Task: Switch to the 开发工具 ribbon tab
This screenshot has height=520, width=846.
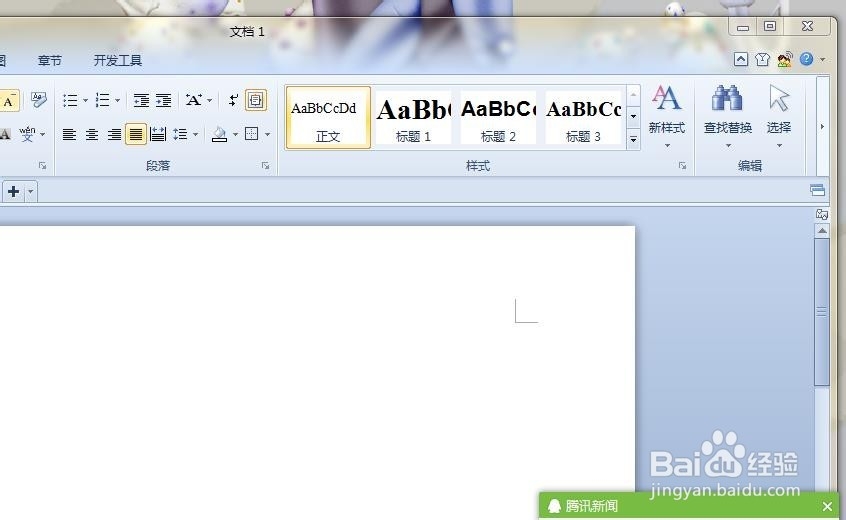Action: click(x=118, y=60)
